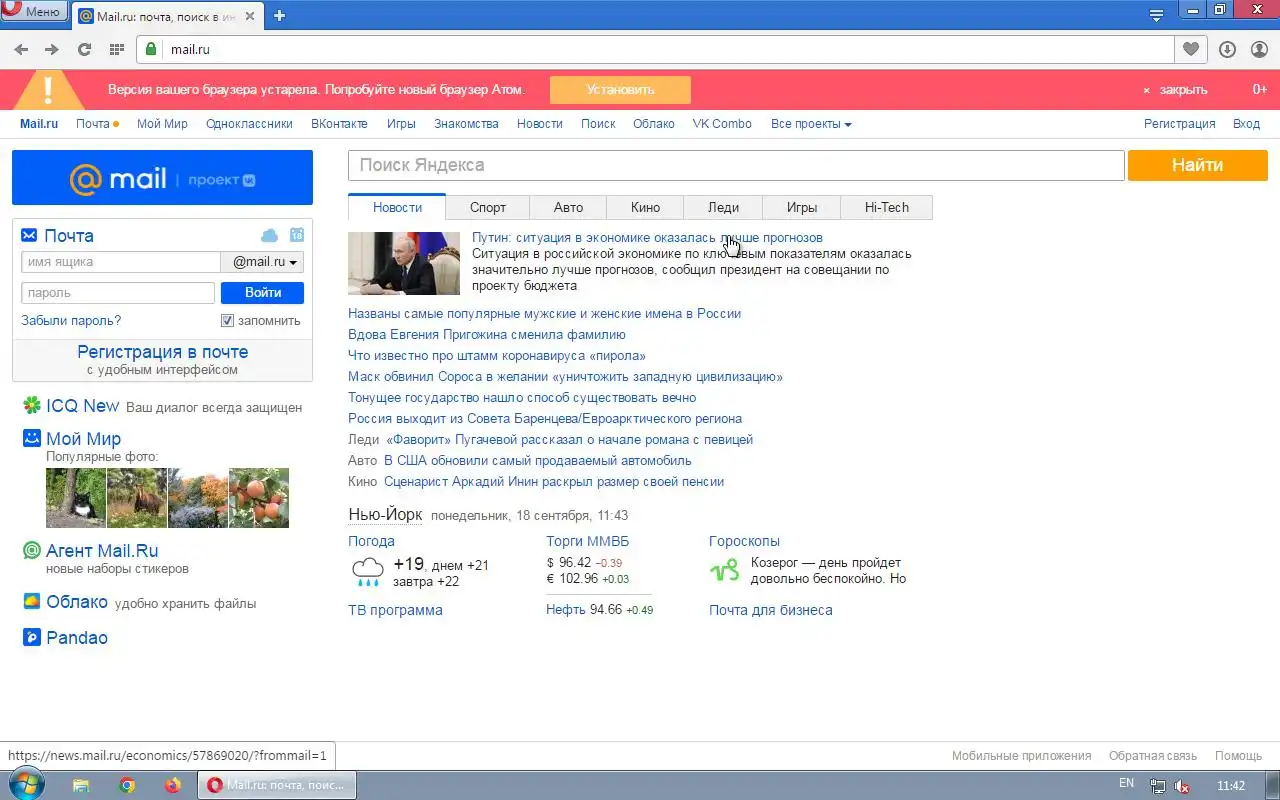Image resolution: width=1280 pixels, height=800 pixels.
Task: Open the Забыли пароль? link
Action: coord(71,321)
